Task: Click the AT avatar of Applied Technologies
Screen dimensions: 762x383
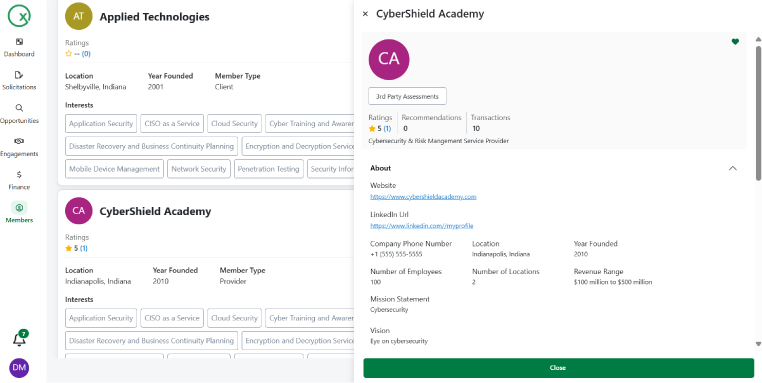Action: (x=79, y=16)
